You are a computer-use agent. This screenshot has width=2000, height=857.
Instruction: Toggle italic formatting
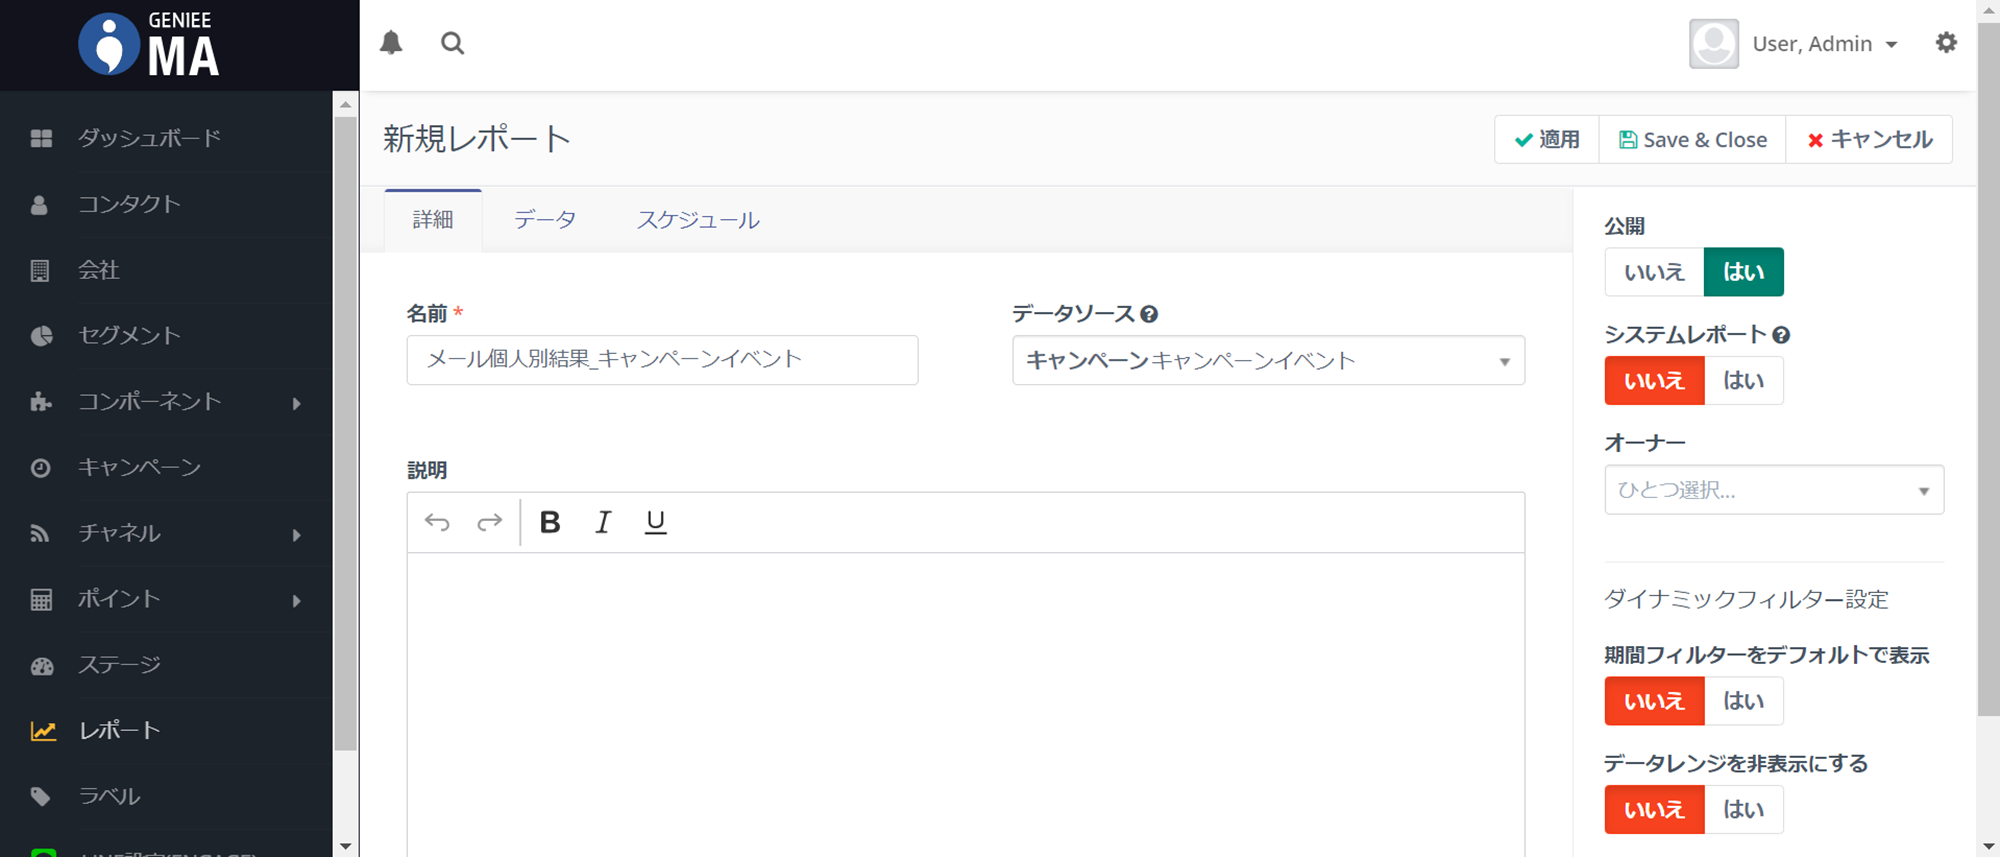(x=603, y=522)
